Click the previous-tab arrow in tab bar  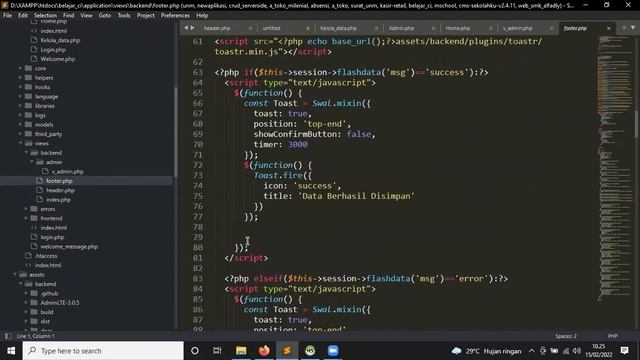point(186,28)
